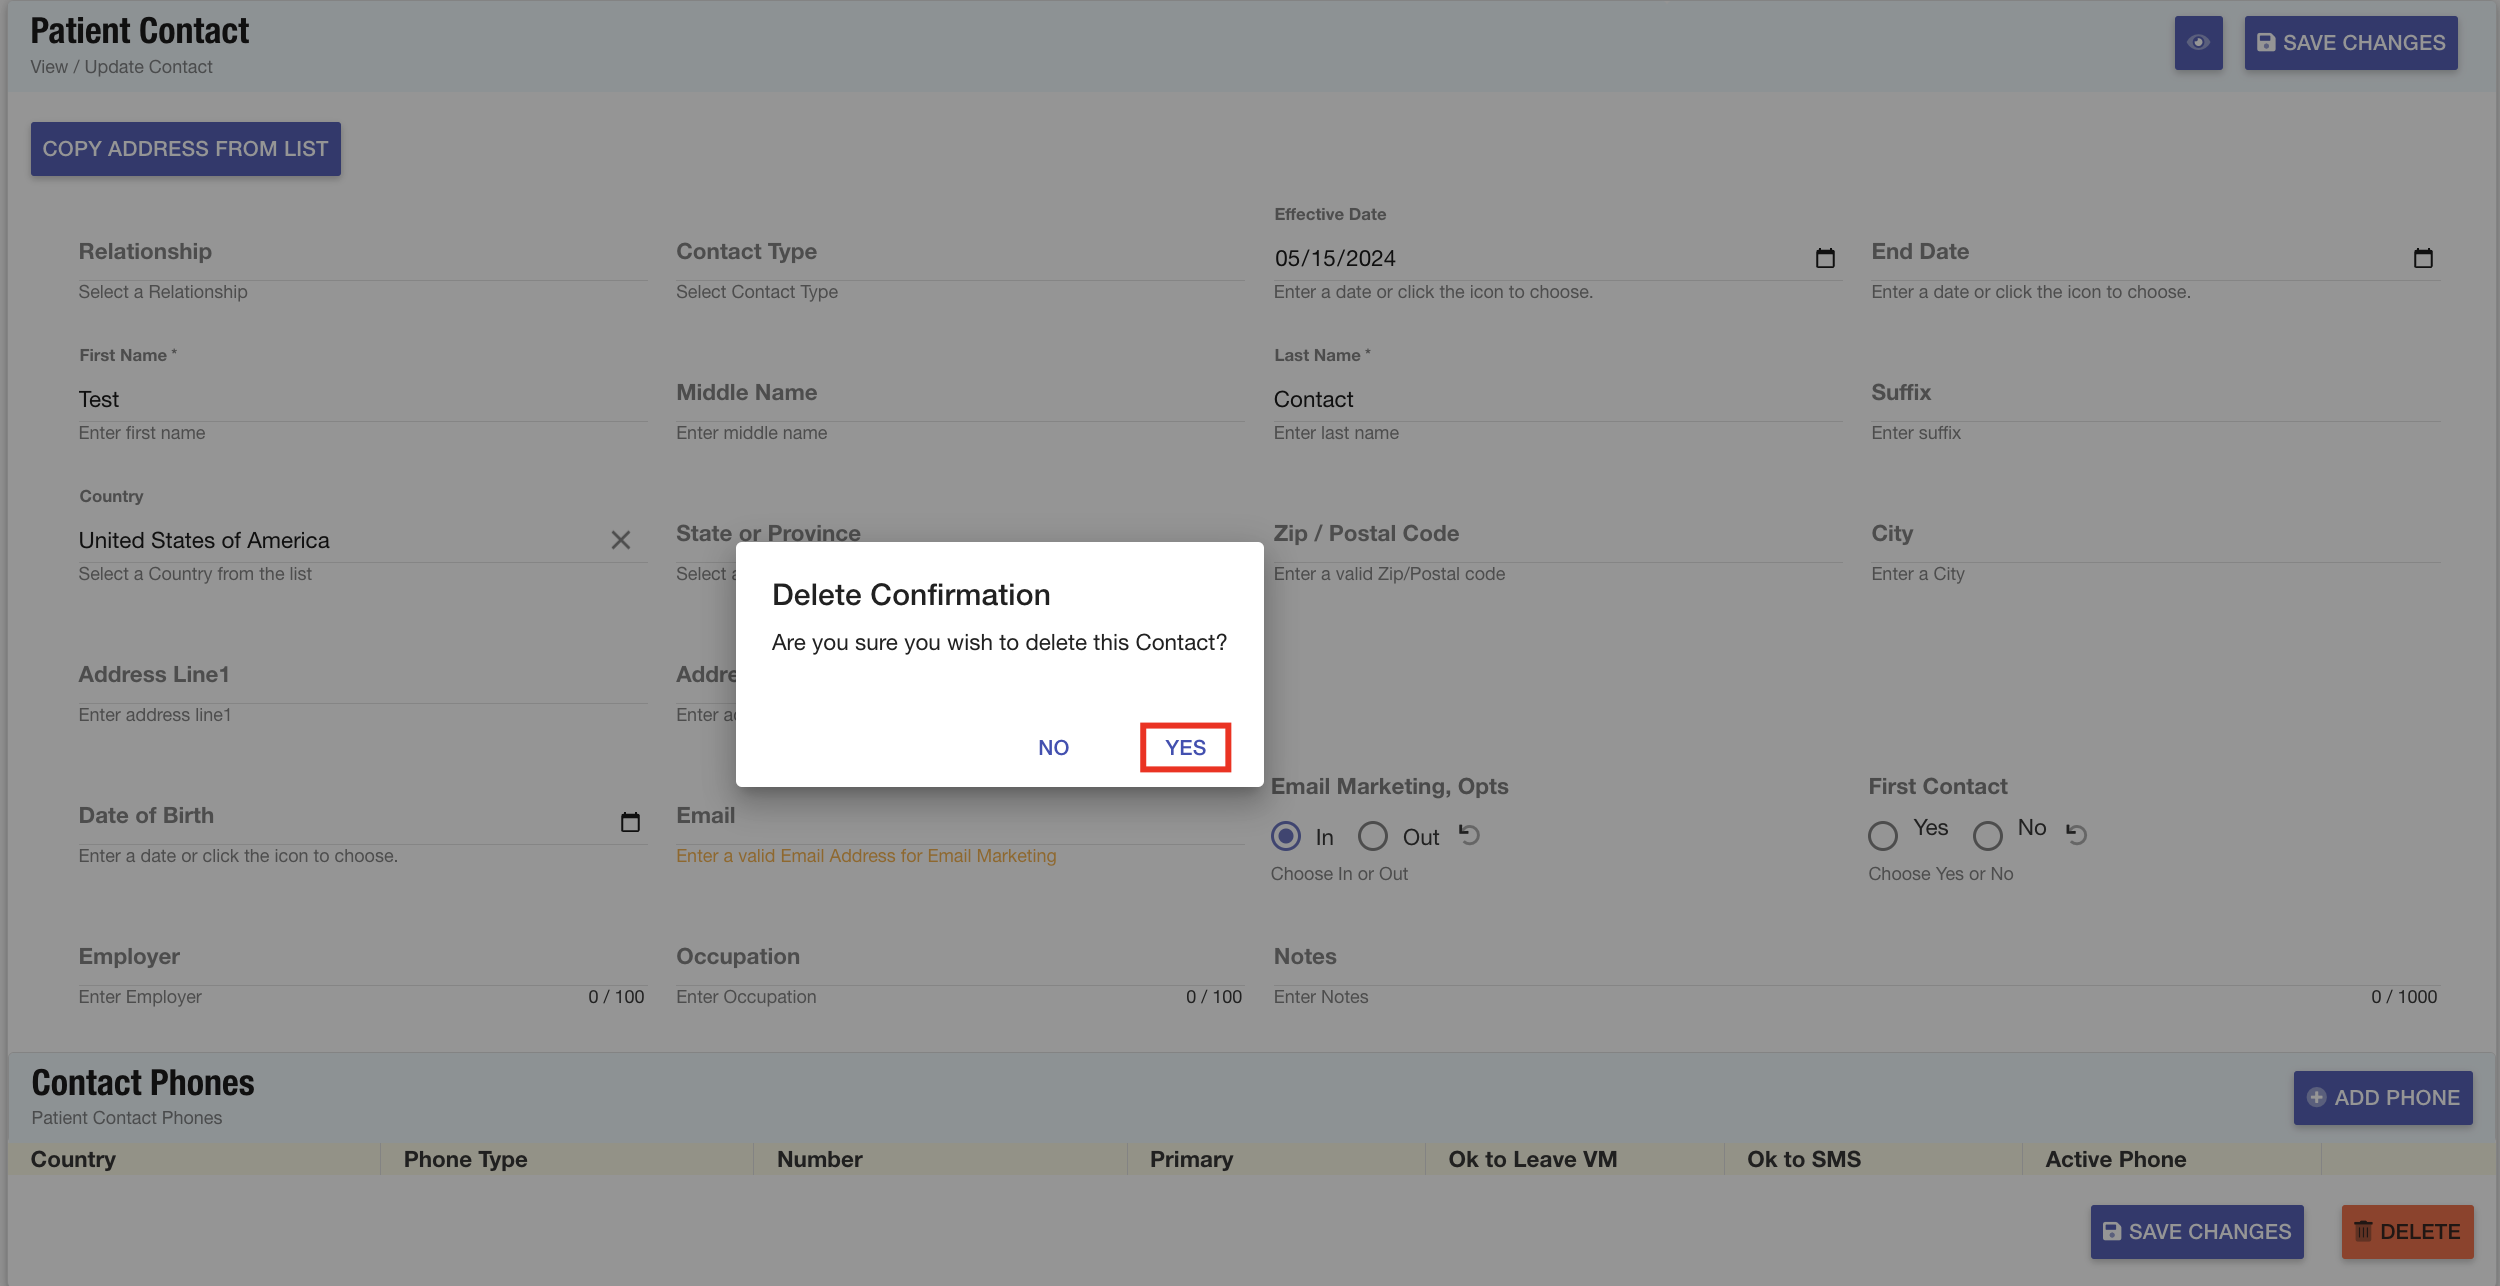The image size is (2500, 1286).
Task: Select the Email Marketing 'Out' radio
Action: [1372, 836]
